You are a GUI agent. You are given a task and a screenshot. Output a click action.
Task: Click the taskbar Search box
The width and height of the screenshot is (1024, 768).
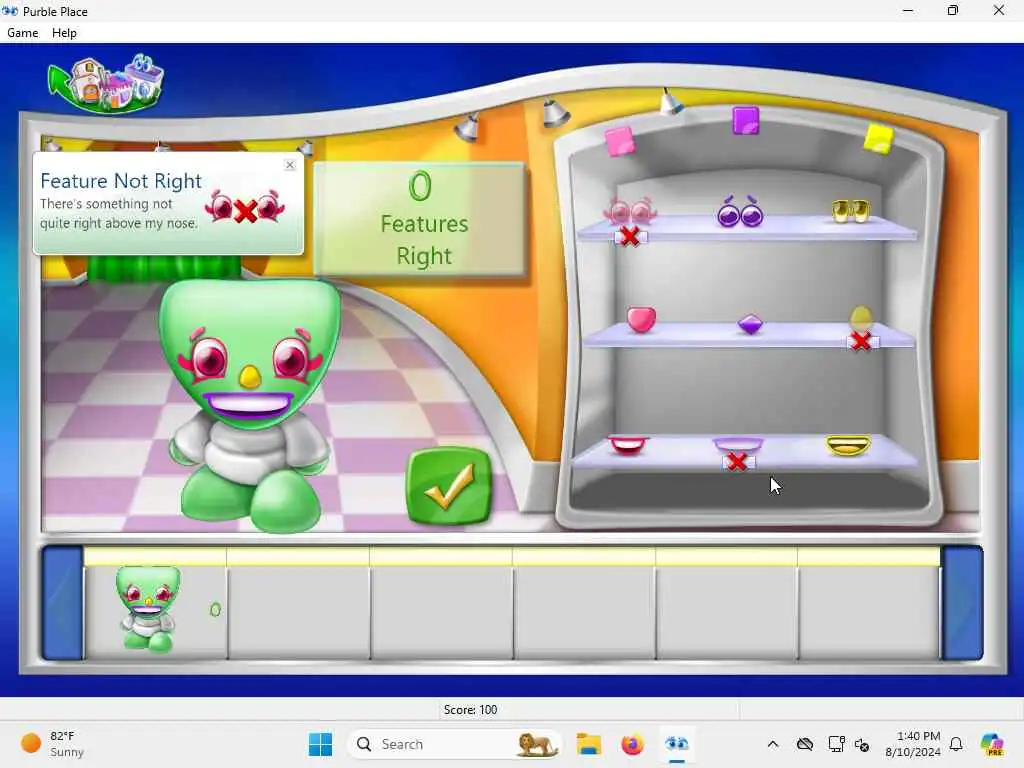455,744
